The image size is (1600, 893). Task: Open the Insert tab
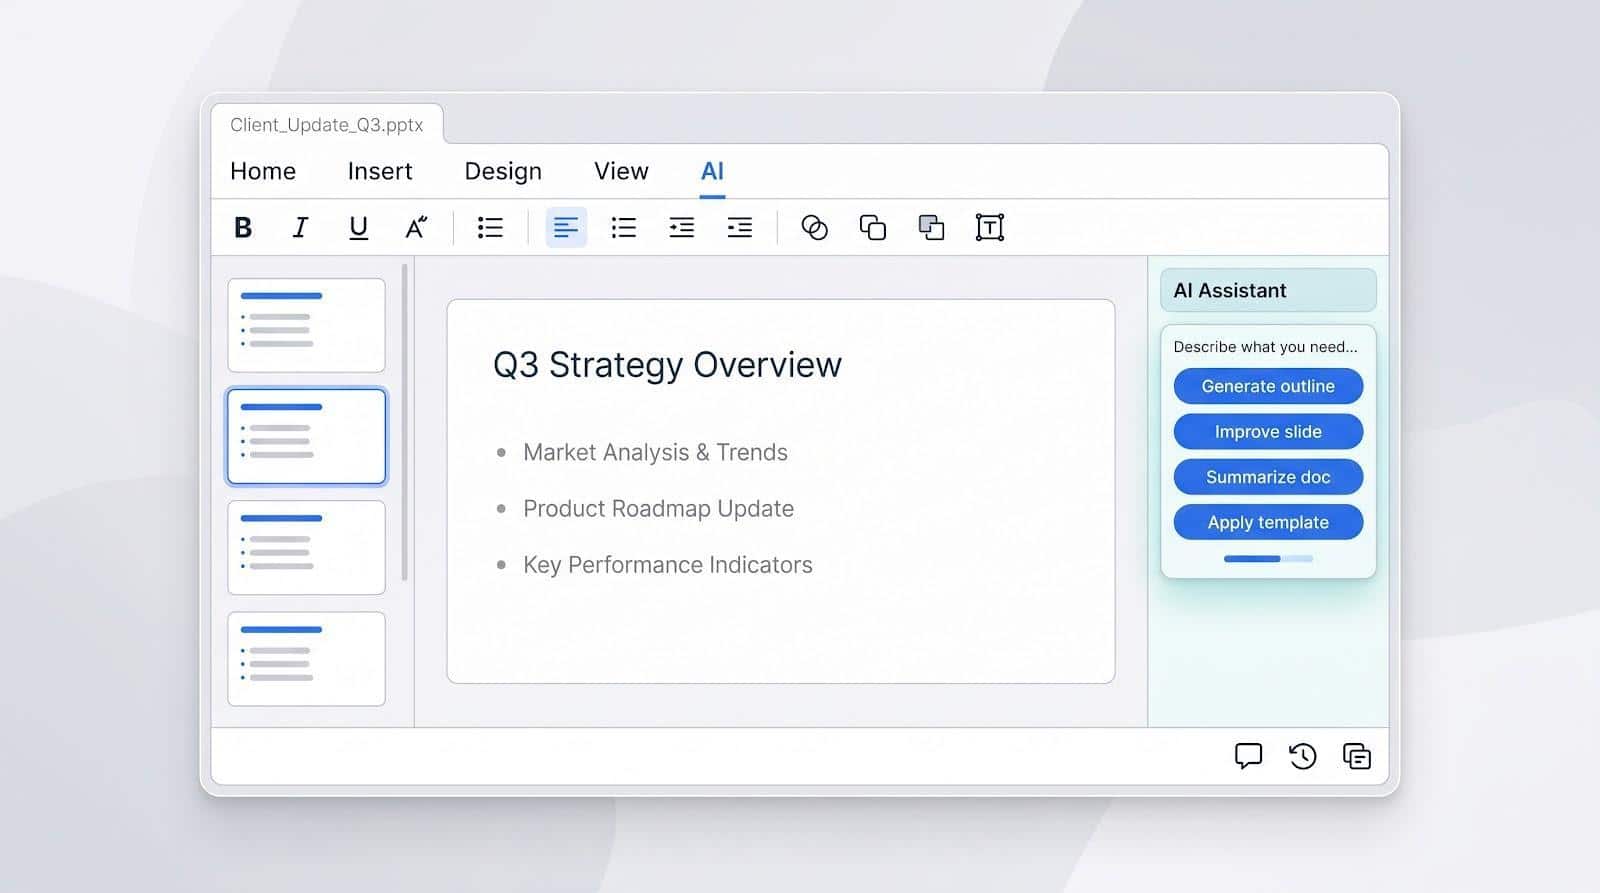pyautogui.click(x=380, y=171)
